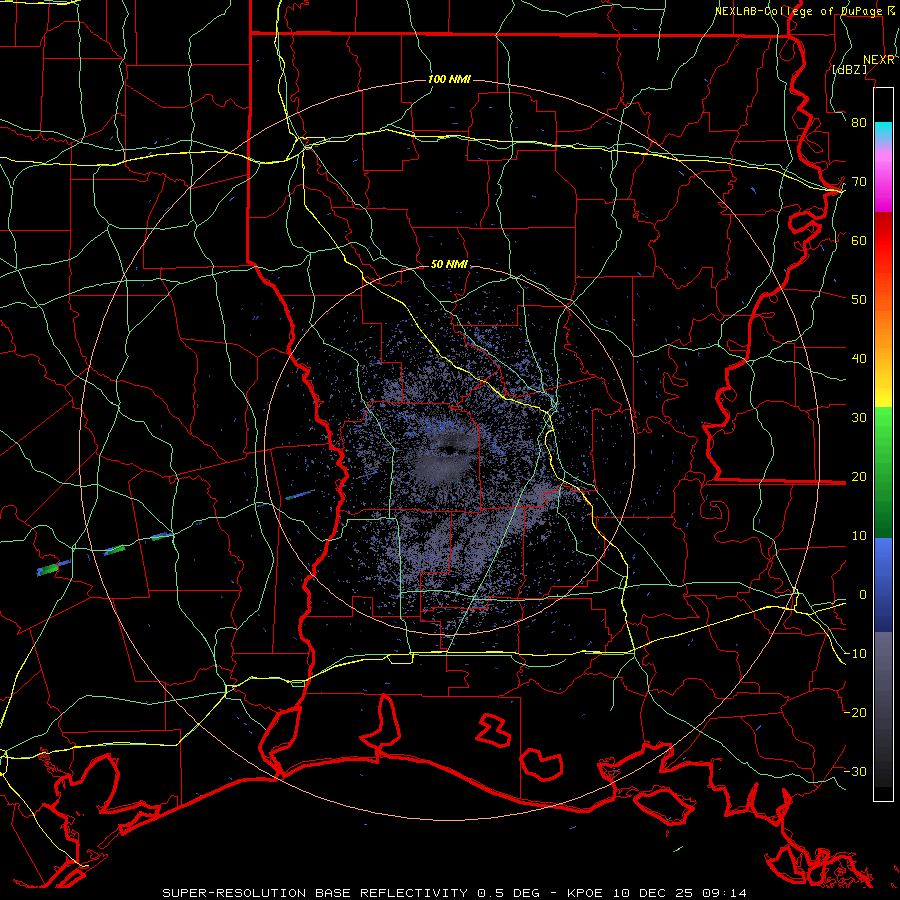Image resolution: width=900 pixels, height=900 pixels.
Task: Click the gray segment of color bar
Action: point(883,709)
